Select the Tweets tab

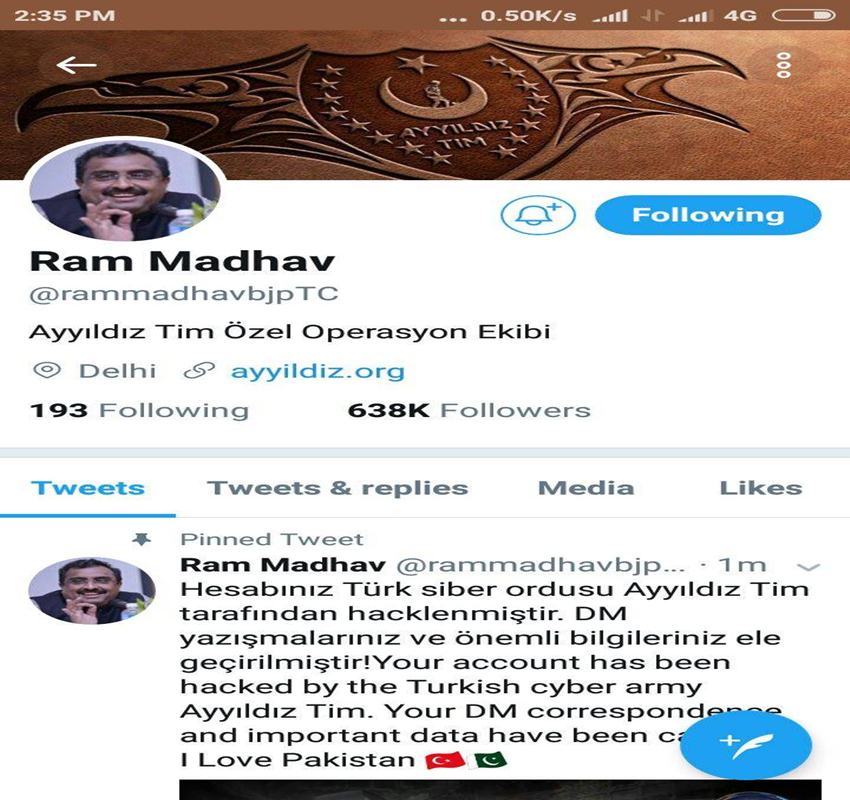click(x=88, y=488)
